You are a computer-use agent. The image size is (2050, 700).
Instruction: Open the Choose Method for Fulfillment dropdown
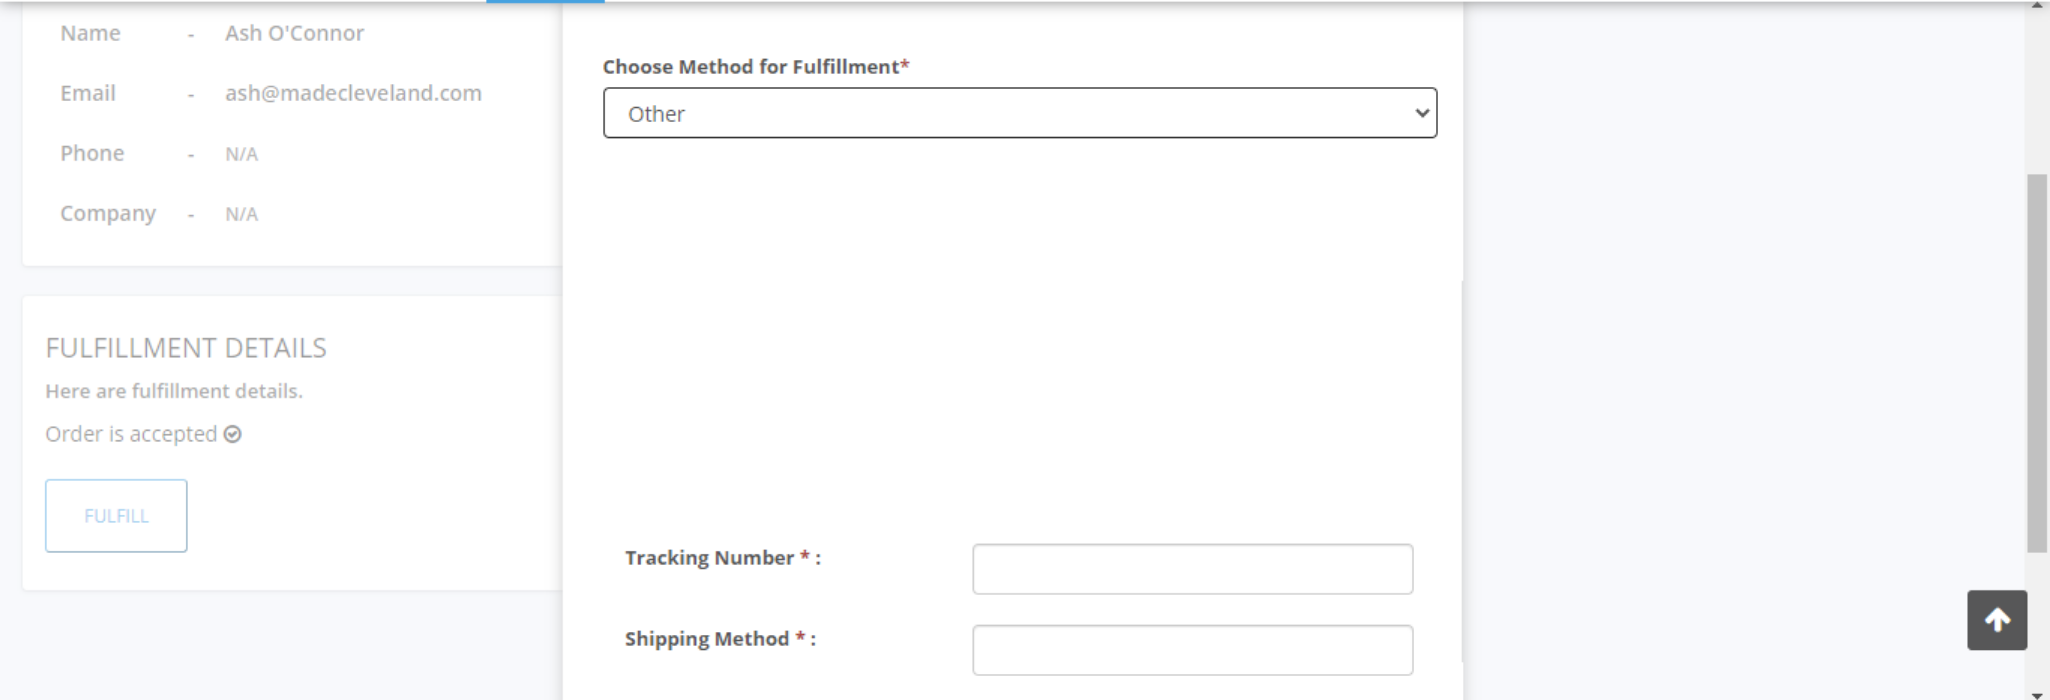click(x=1019, y=113)
